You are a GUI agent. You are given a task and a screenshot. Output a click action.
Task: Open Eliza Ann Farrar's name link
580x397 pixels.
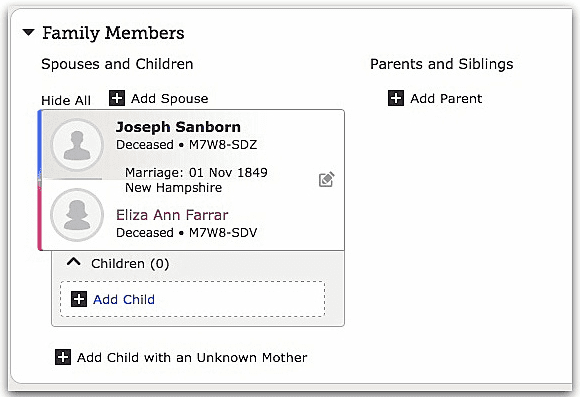(x=172, y=215)
